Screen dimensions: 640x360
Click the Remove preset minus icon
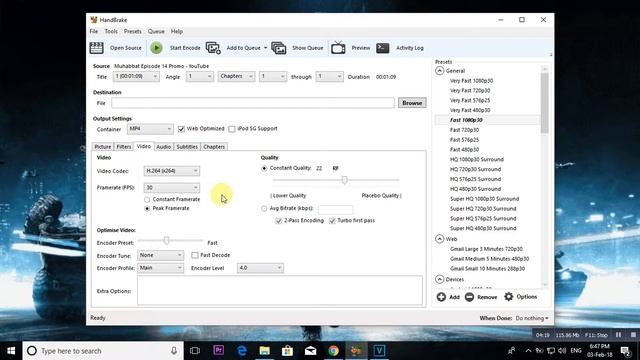[x=469, y=297]
